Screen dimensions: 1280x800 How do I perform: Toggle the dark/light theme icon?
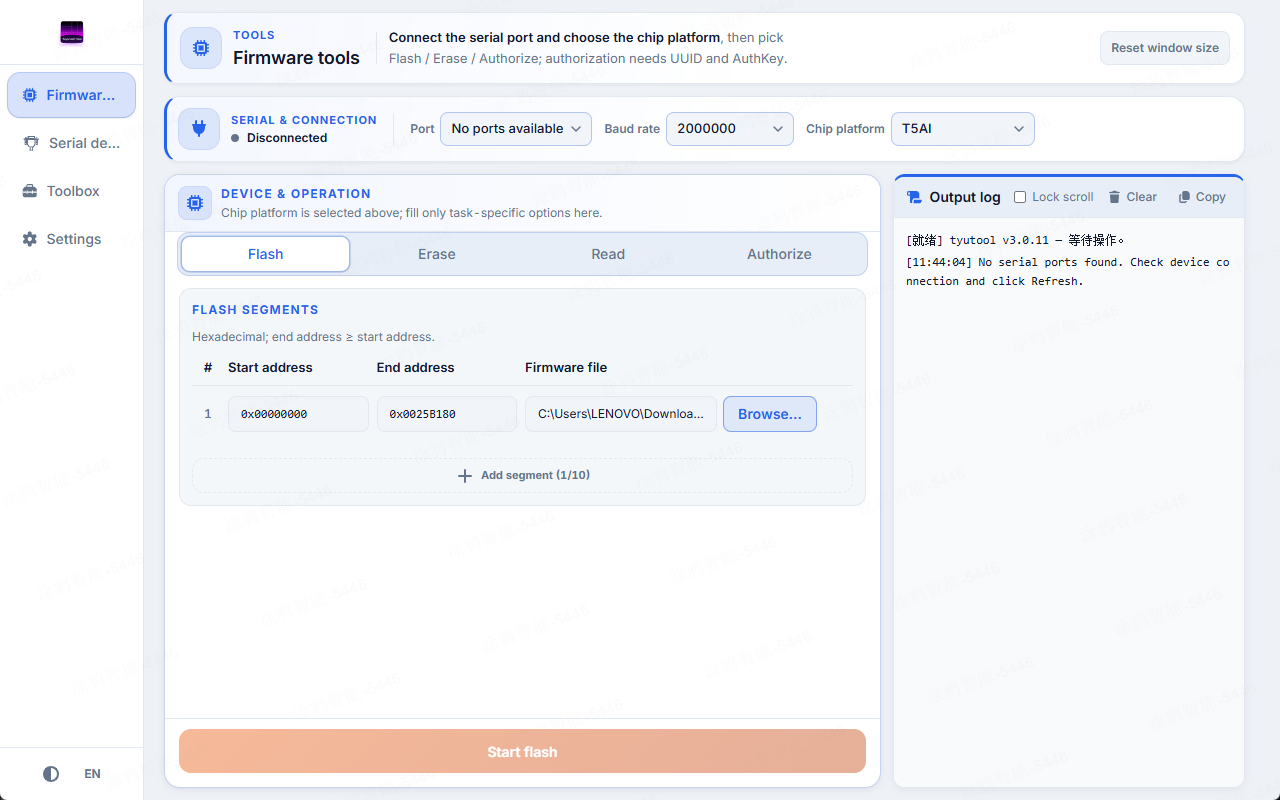click(x=51, y=774)
